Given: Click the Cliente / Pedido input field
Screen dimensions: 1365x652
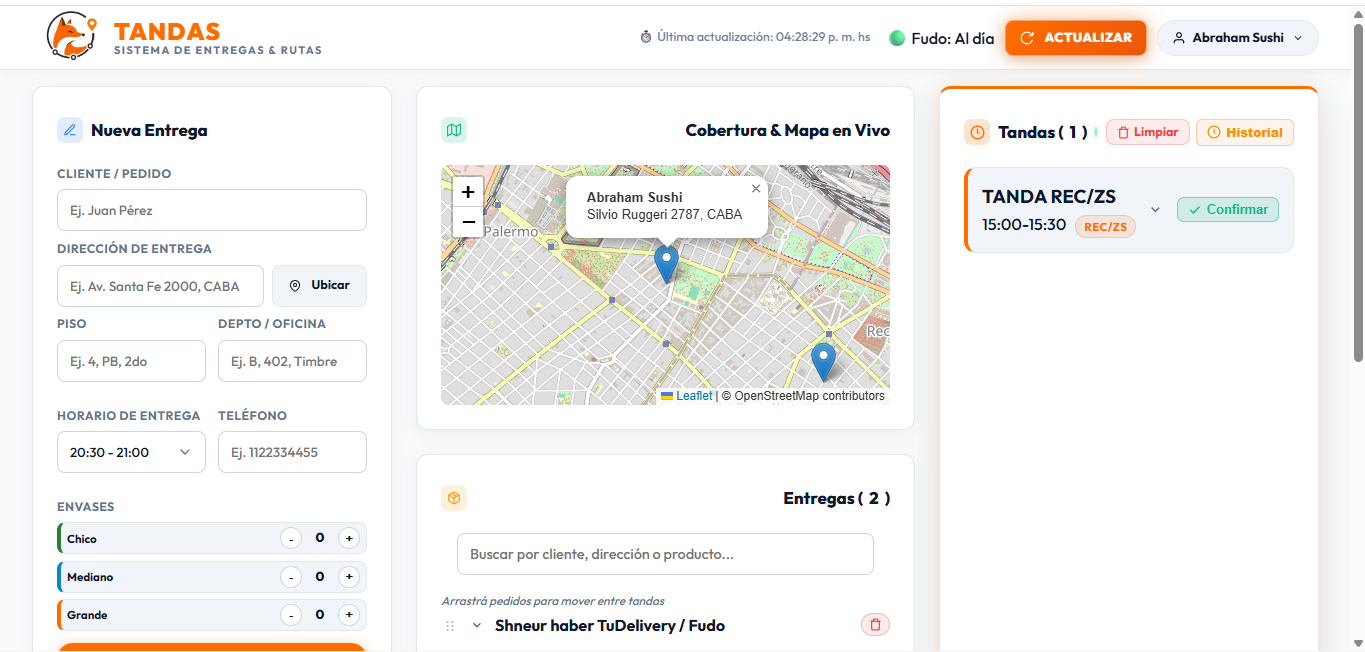Looking at the screenshot, I should tap(212, 210).
